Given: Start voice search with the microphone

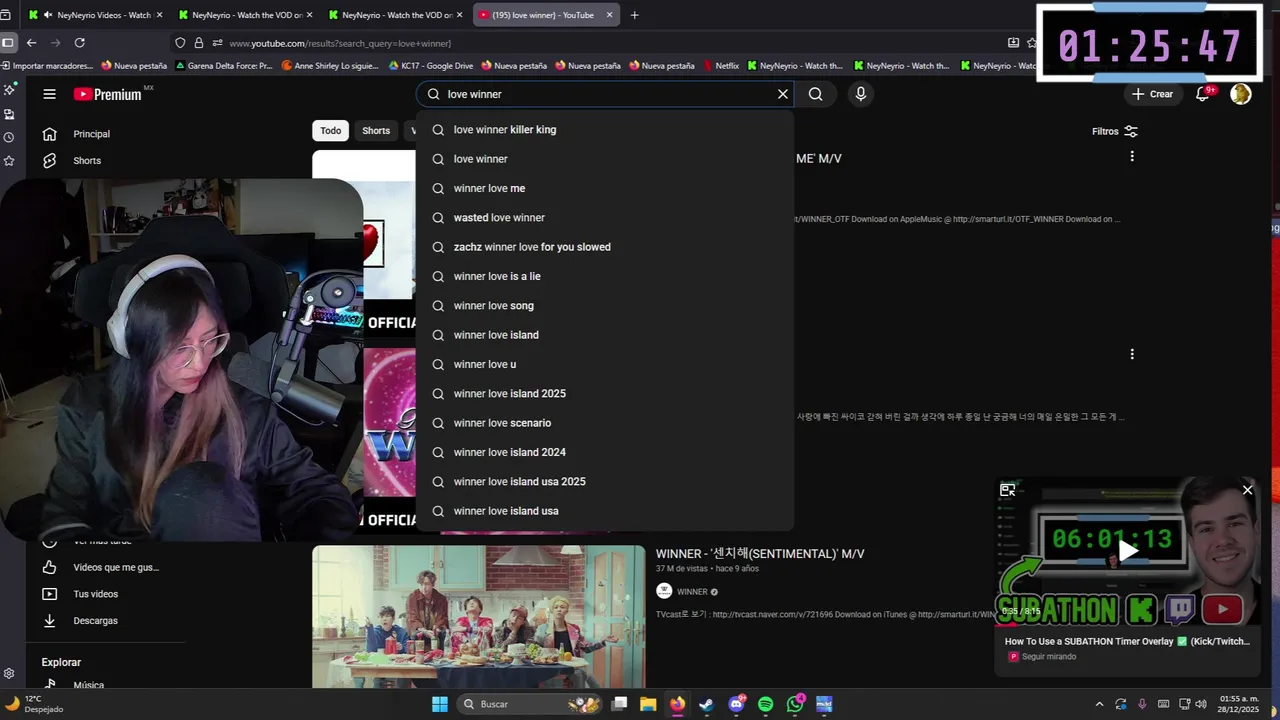Looking at the screenshot, I should point(861,94).
